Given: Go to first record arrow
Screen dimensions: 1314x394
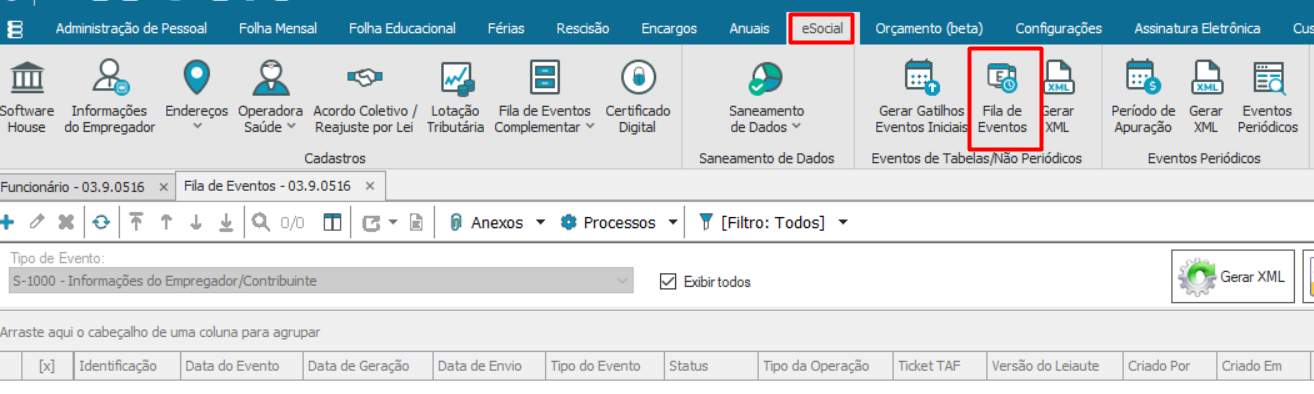Looking at the screenshot, I should 136,222.
